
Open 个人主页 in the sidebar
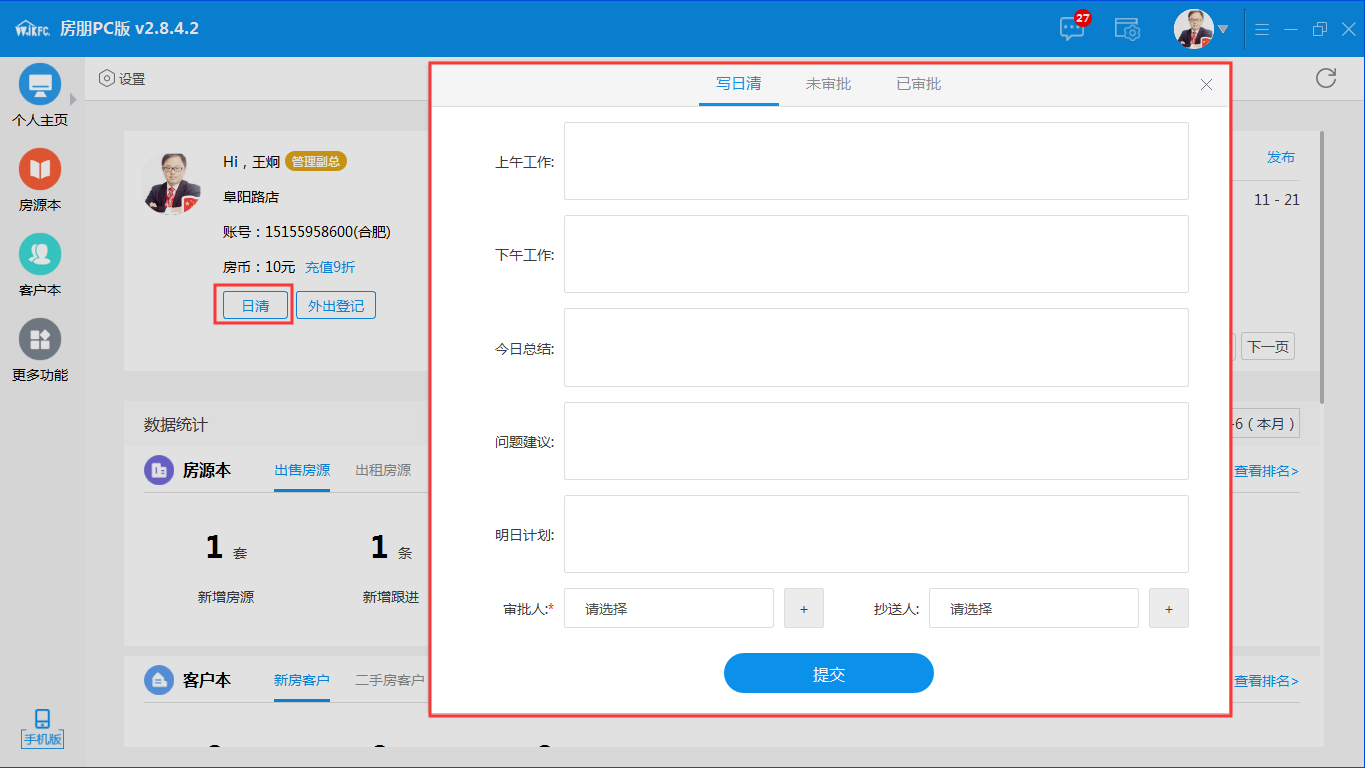tap(40, 97)
